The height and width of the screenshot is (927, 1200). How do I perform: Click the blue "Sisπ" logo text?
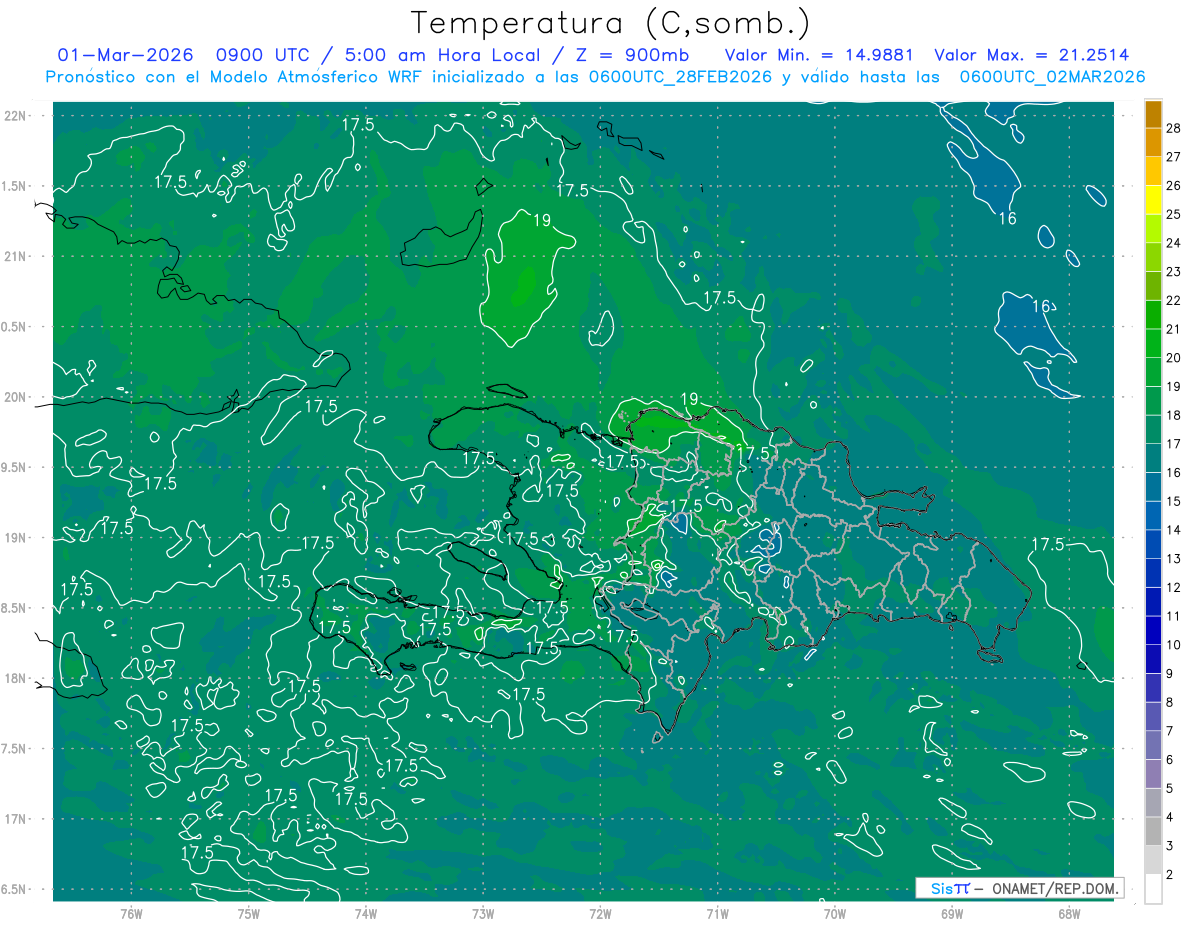[949, 888]
